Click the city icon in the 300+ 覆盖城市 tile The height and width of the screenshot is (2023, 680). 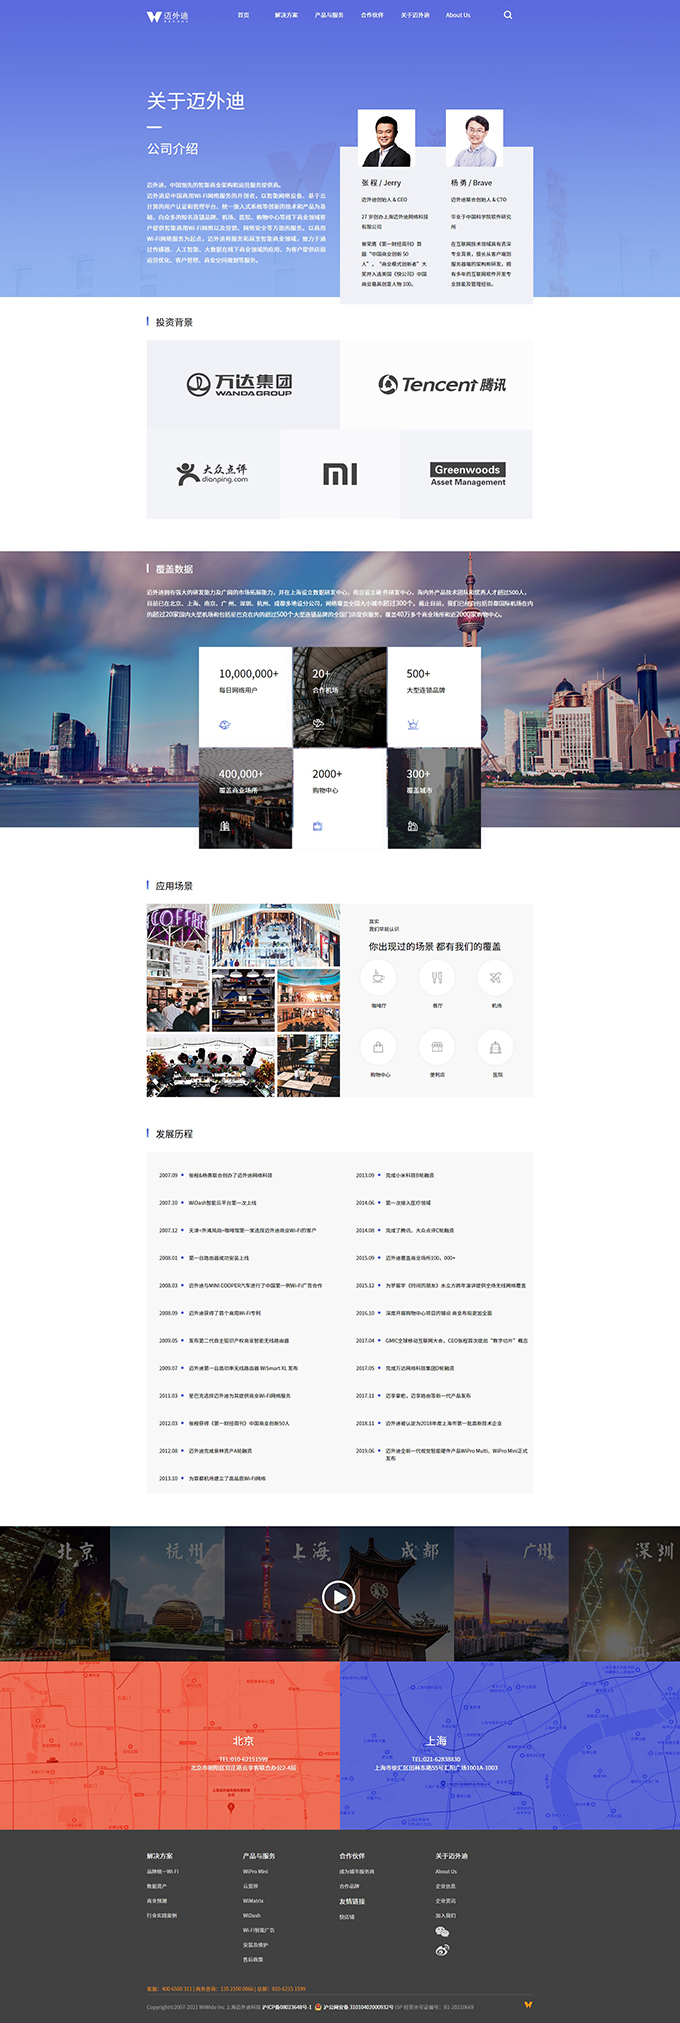[x=412, y=826]
